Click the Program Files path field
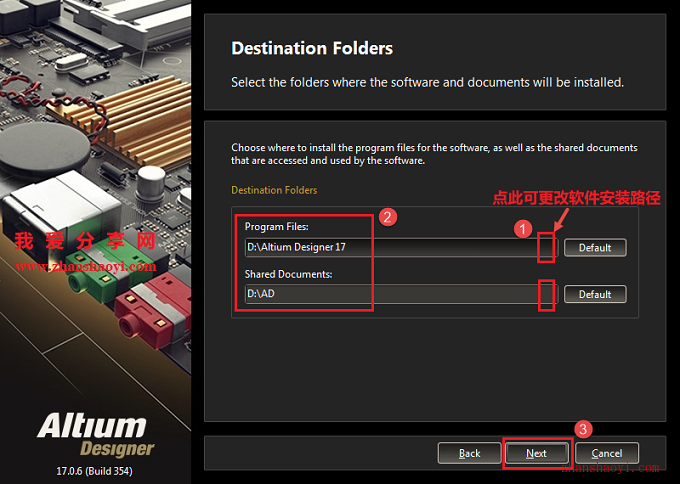 coord(401,247)
